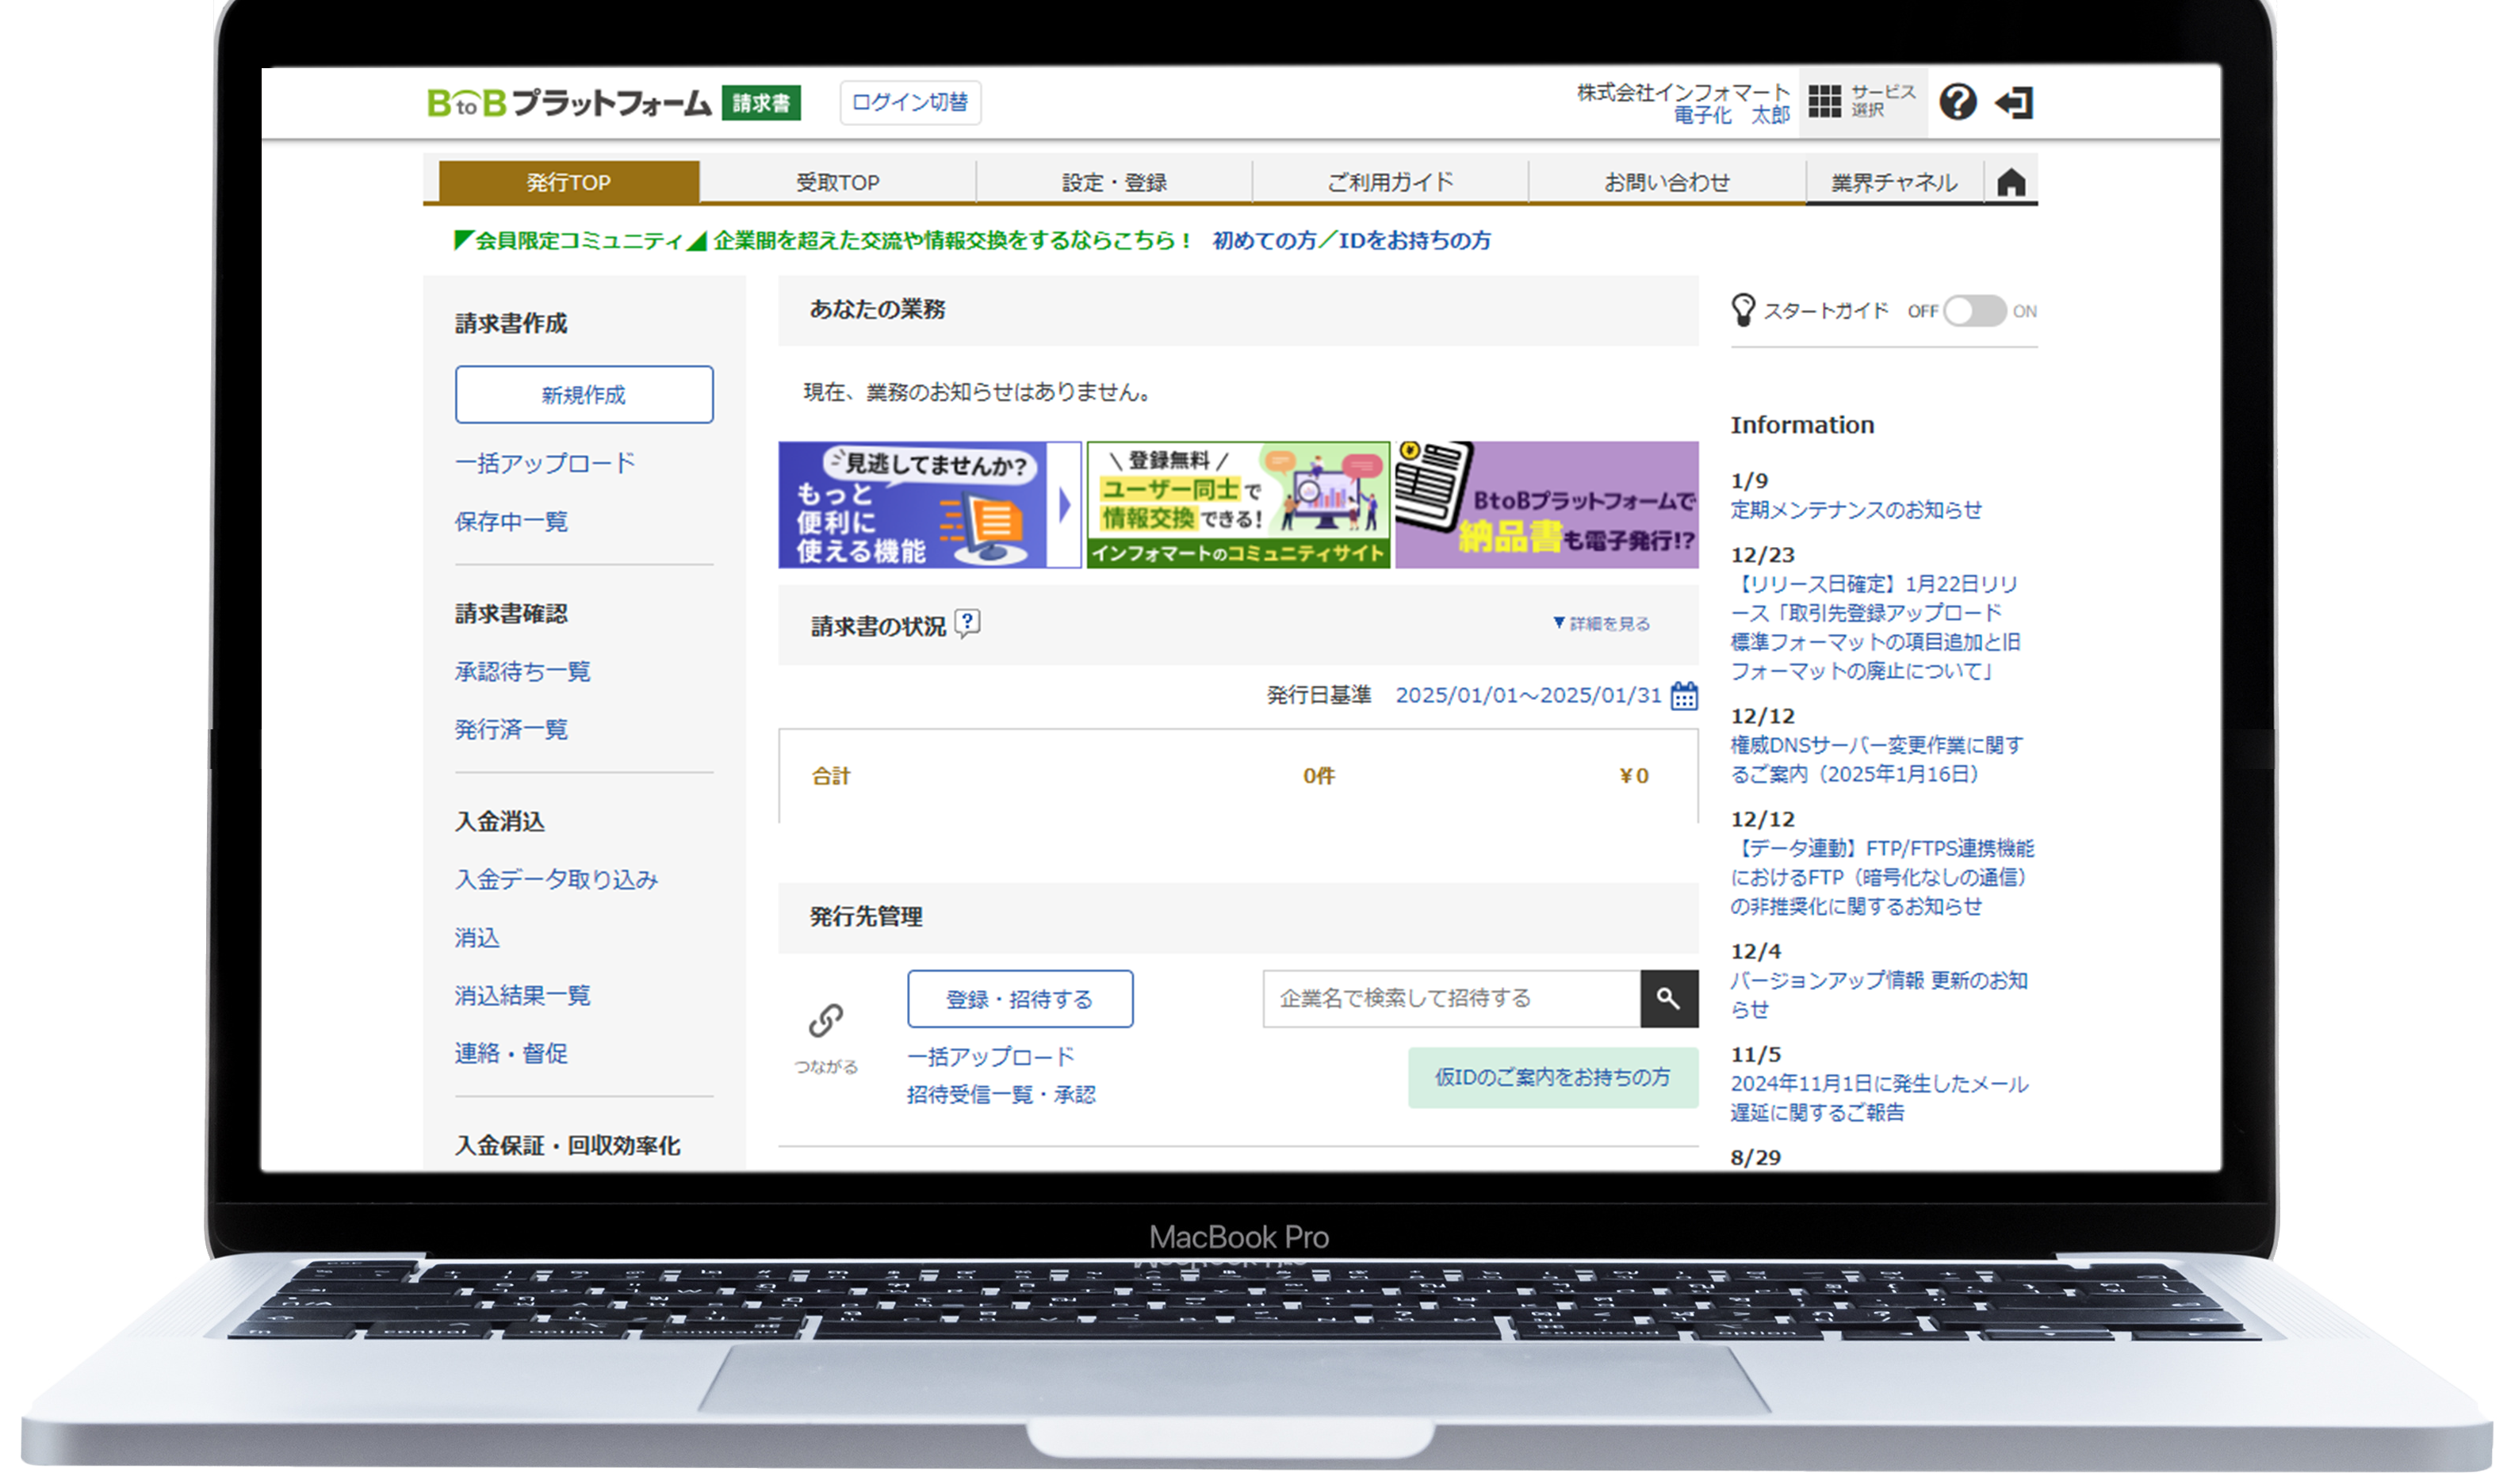Image resolution: width=2511 pixels, height=1484 pixels.
Task: Click the 現在、業務のお知らせはありません text
Action: pyautogui.click(x=978, y=392)
